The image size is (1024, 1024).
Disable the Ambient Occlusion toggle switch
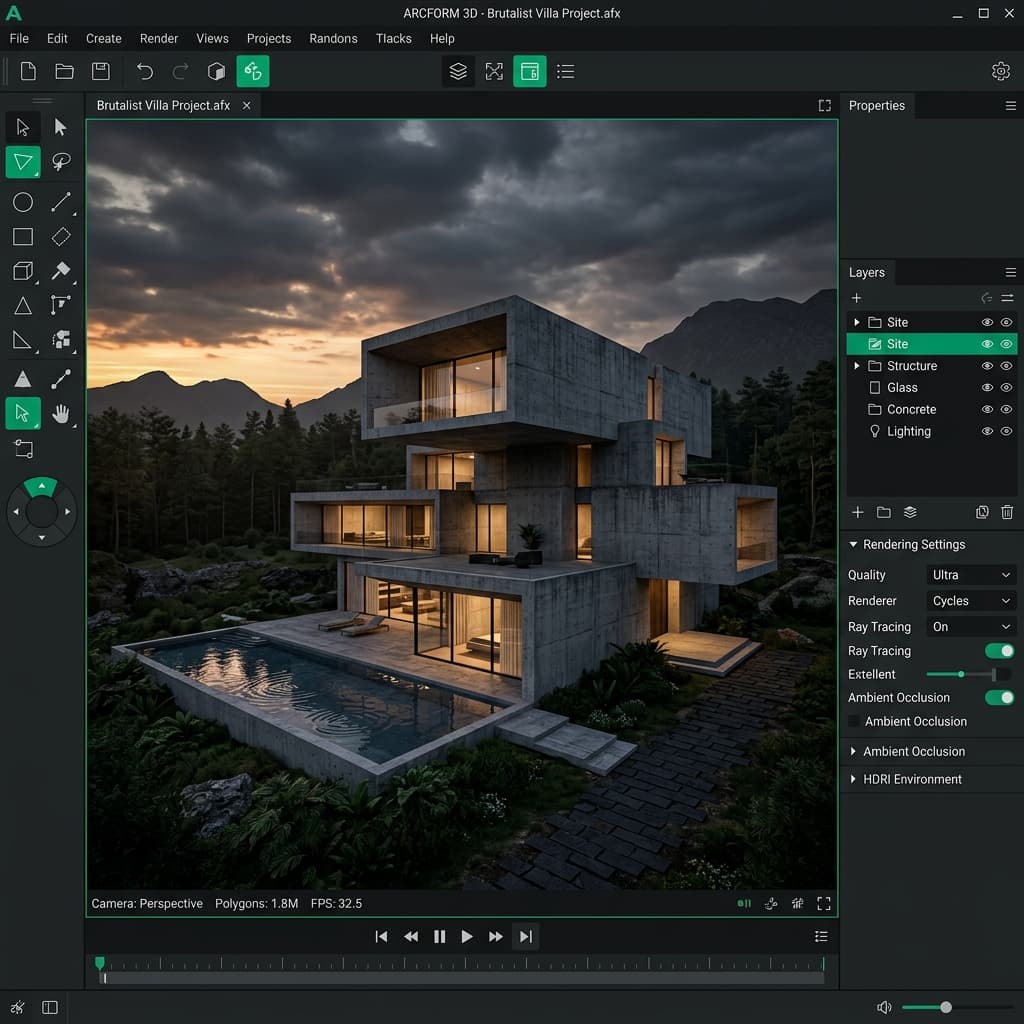point(997,697)
